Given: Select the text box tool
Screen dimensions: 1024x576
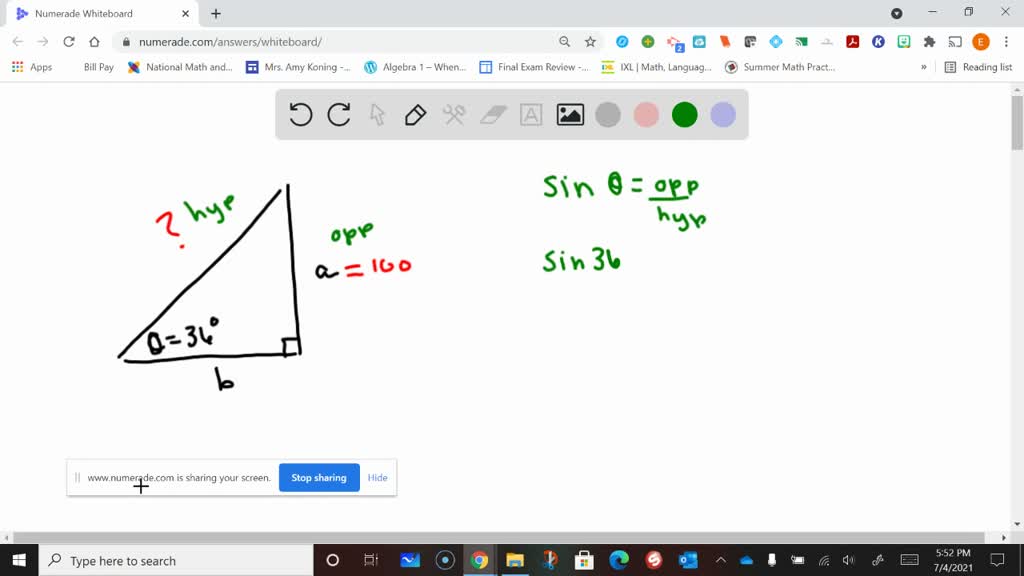Looking at the screenshot, I should coord(531,115).
